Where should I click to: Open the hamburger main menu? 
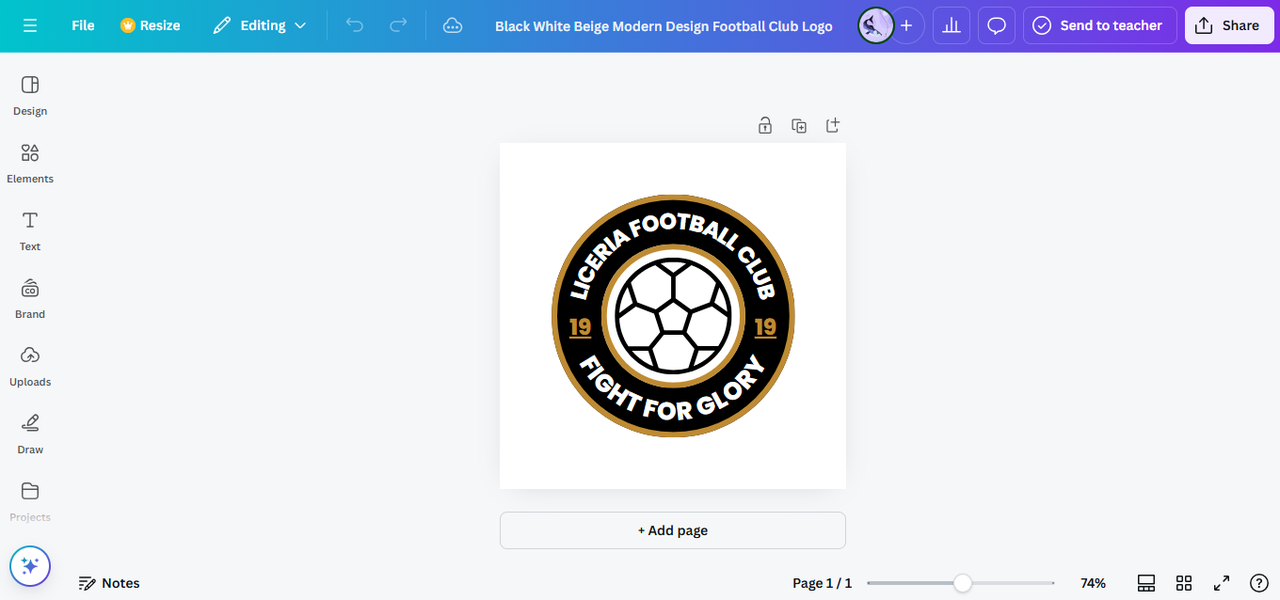click(30, 25)
